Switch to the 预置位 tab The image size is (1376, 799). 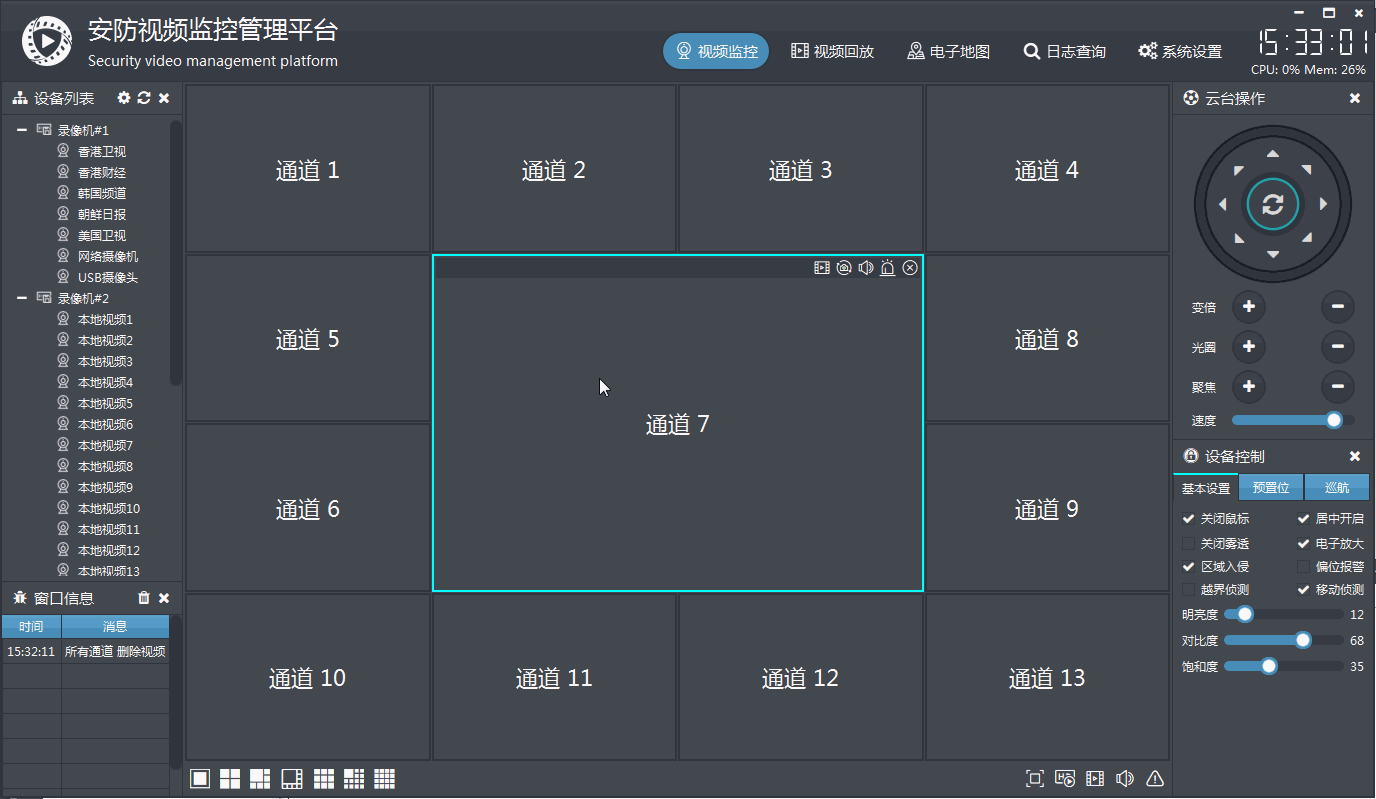pyautogui.click(x=1270, y=487)
